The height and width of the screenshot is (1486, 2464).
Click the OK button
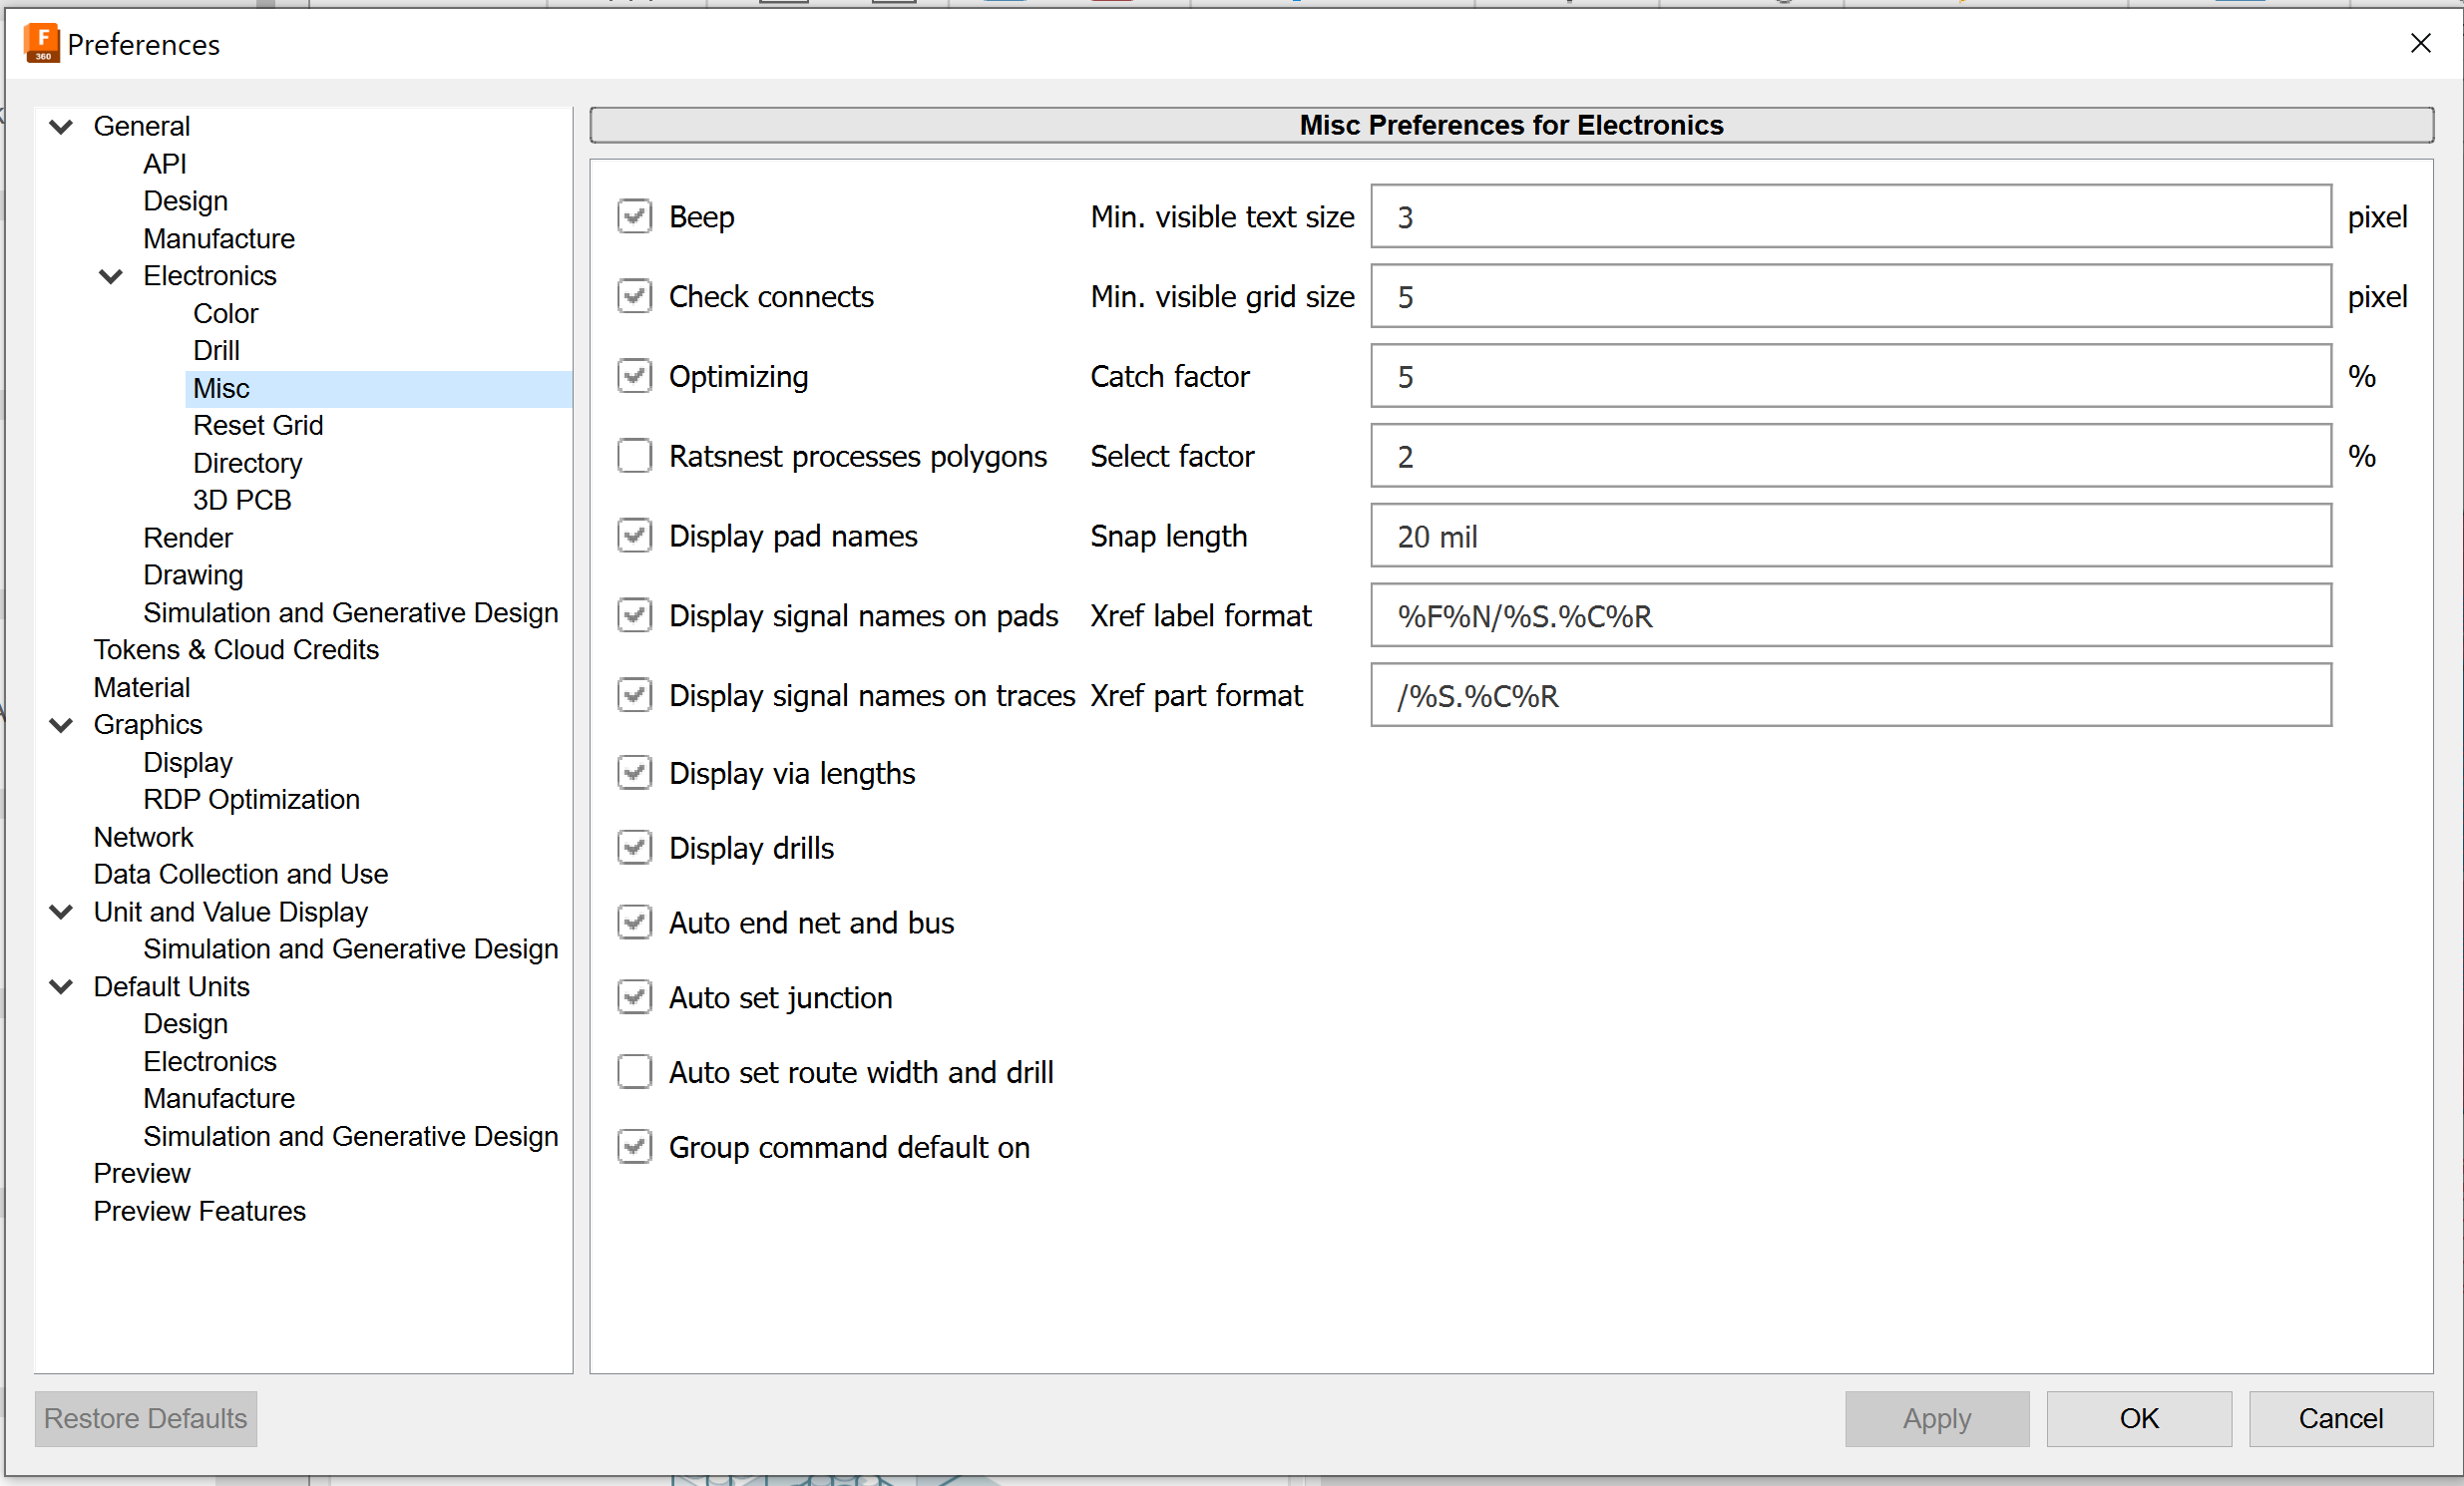tap(2138, 1418)
